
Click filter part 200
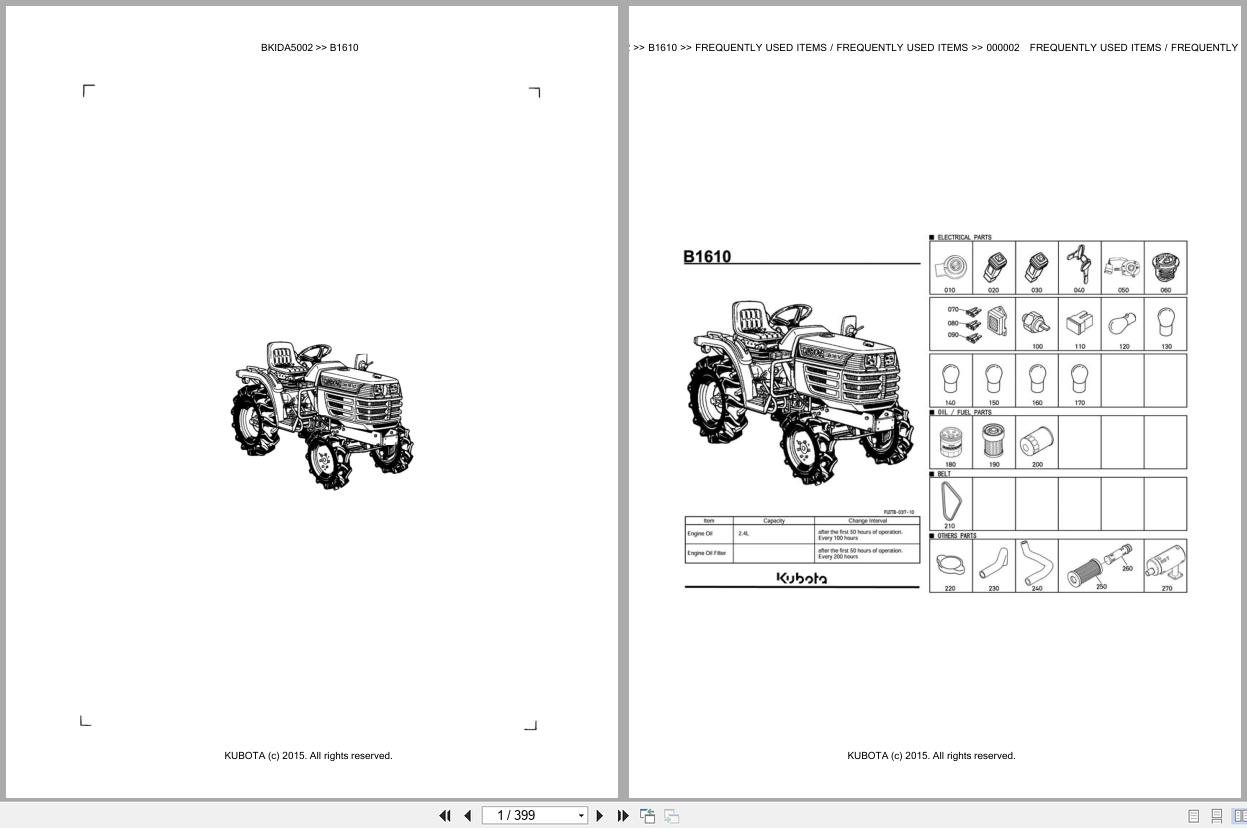point(1037,442)
